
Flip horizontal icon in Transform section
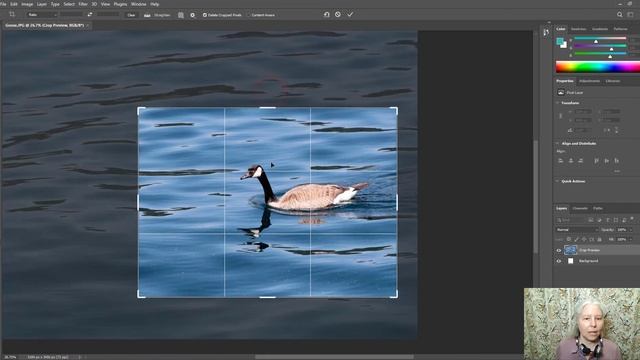tap(607, 130)
